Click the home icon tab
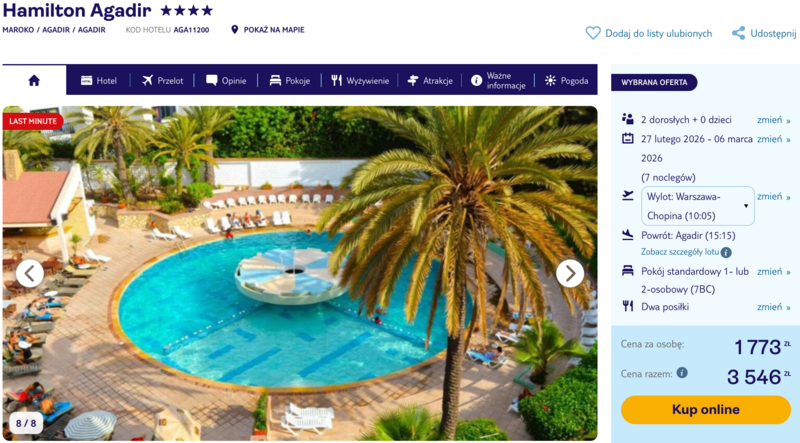Image resolution: width=800 pixels, height=443 pixels. [34, 80]
